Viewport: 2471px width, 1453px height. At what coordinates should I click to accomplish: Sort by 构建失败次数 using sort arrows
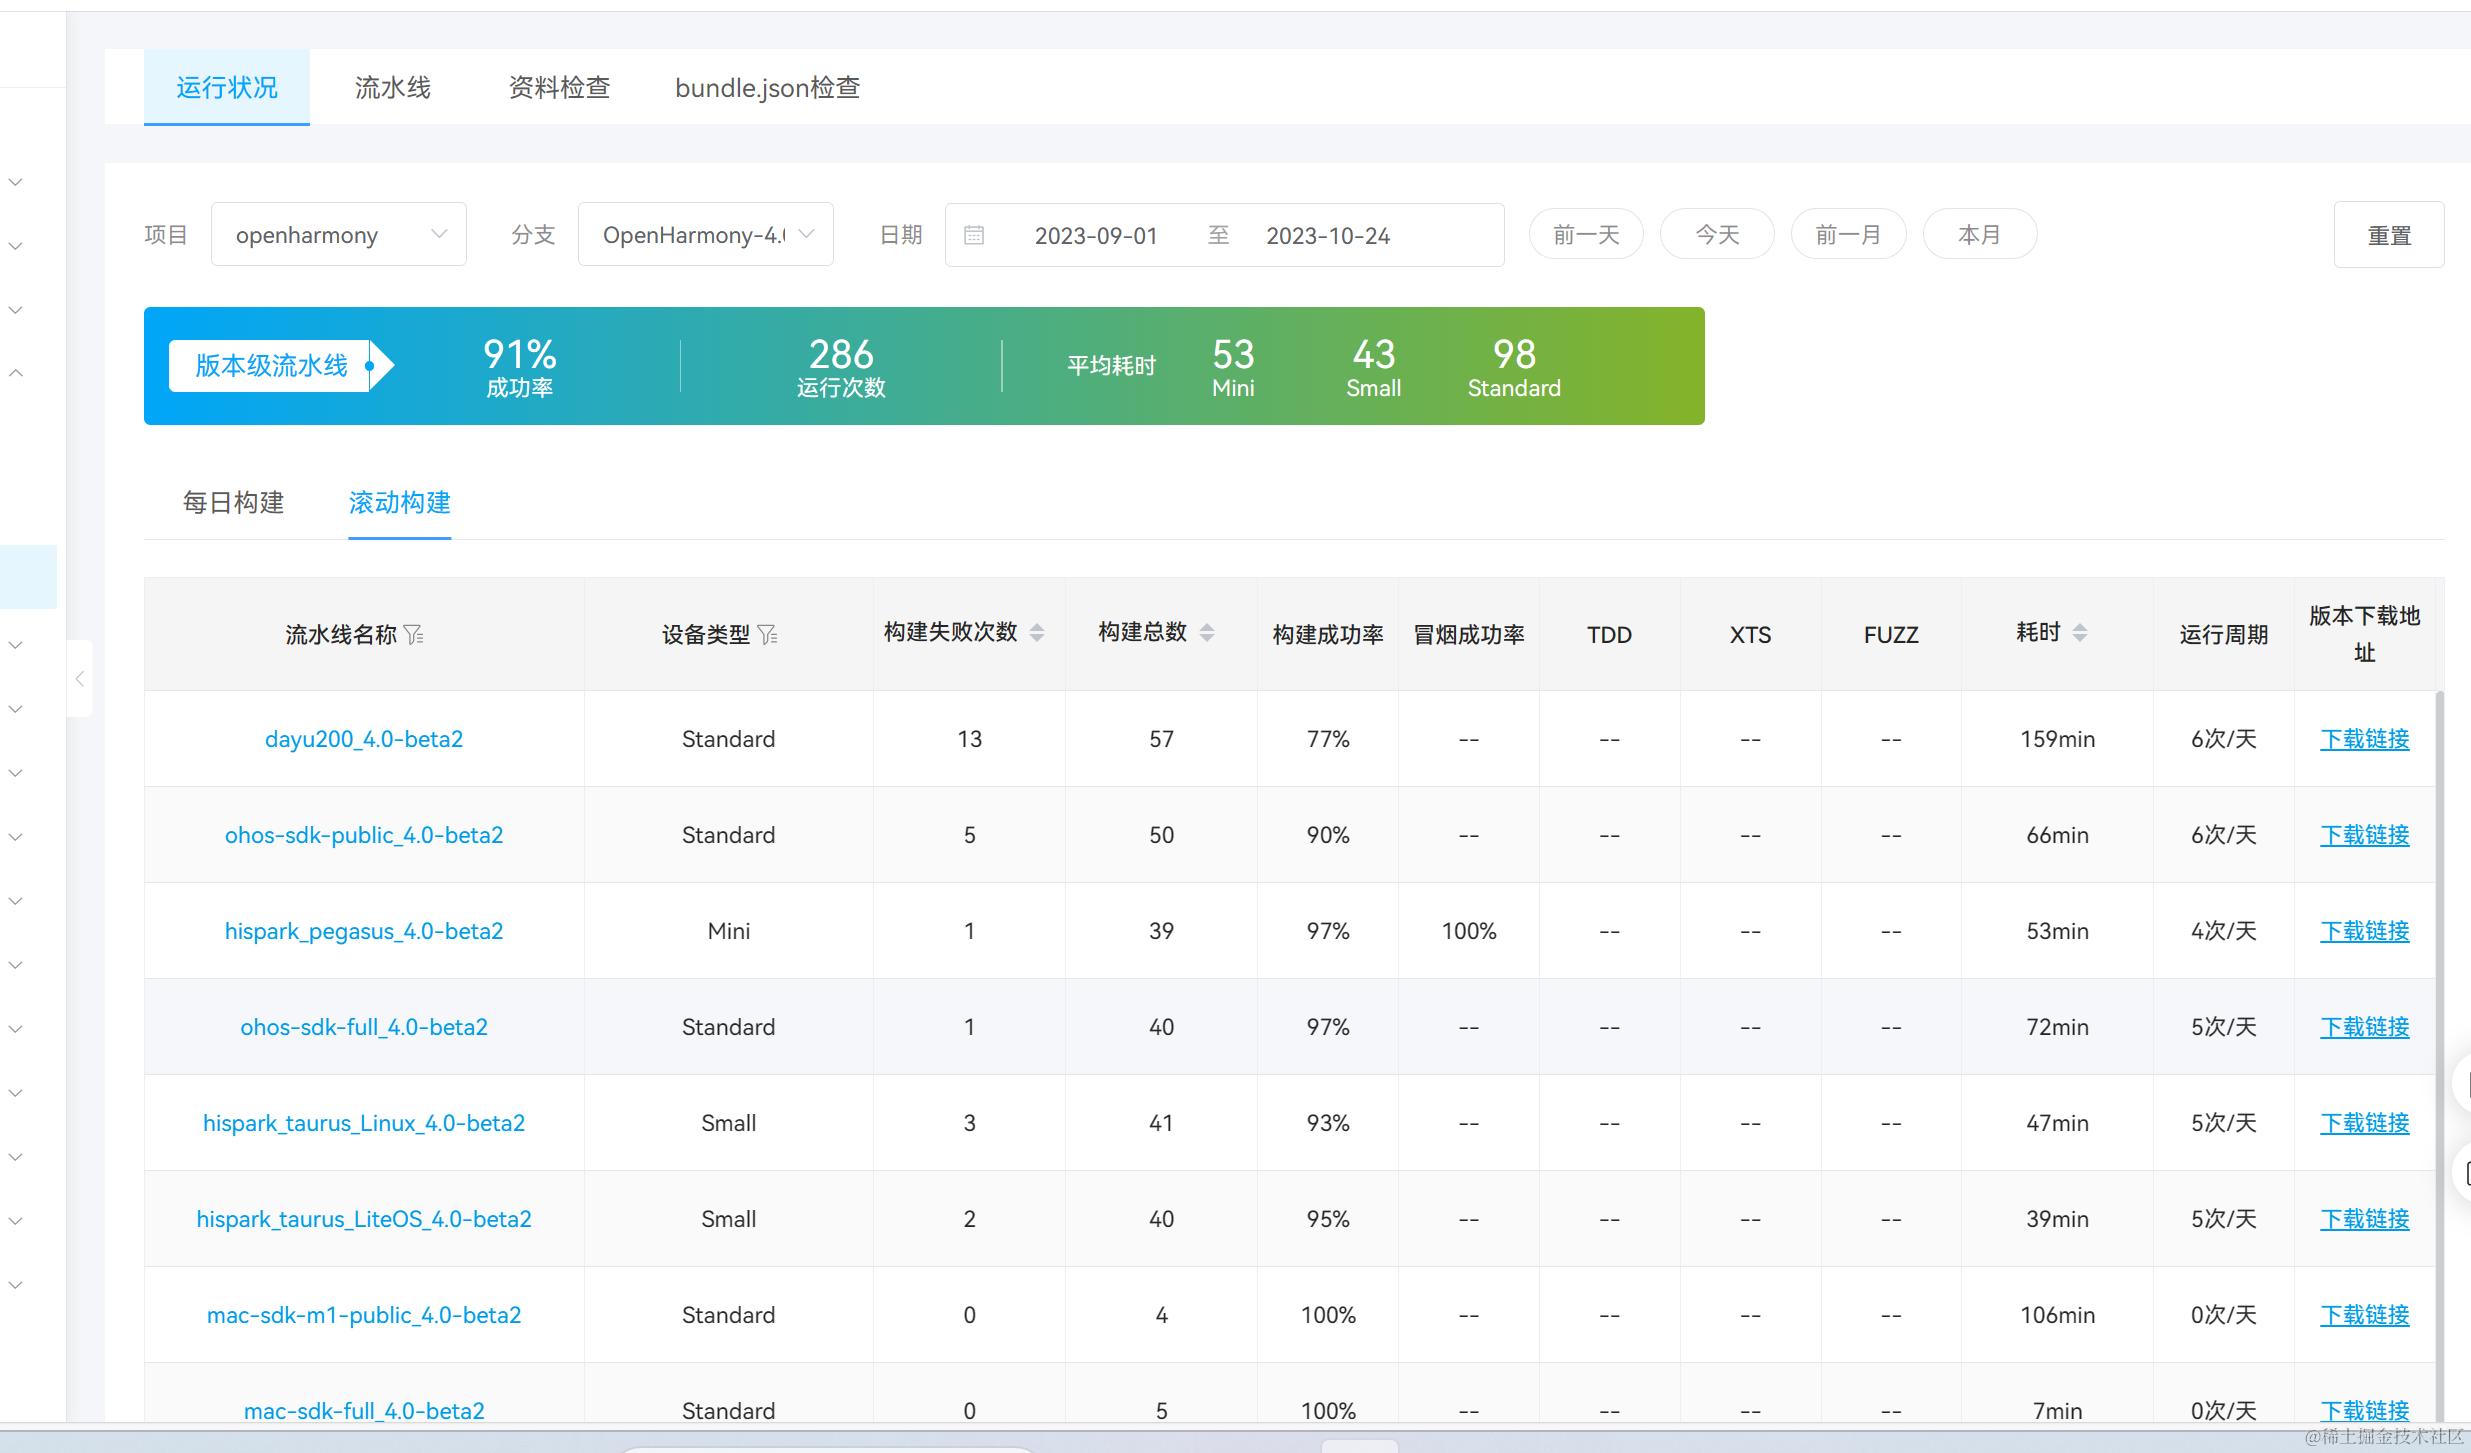click(1037, 632)
